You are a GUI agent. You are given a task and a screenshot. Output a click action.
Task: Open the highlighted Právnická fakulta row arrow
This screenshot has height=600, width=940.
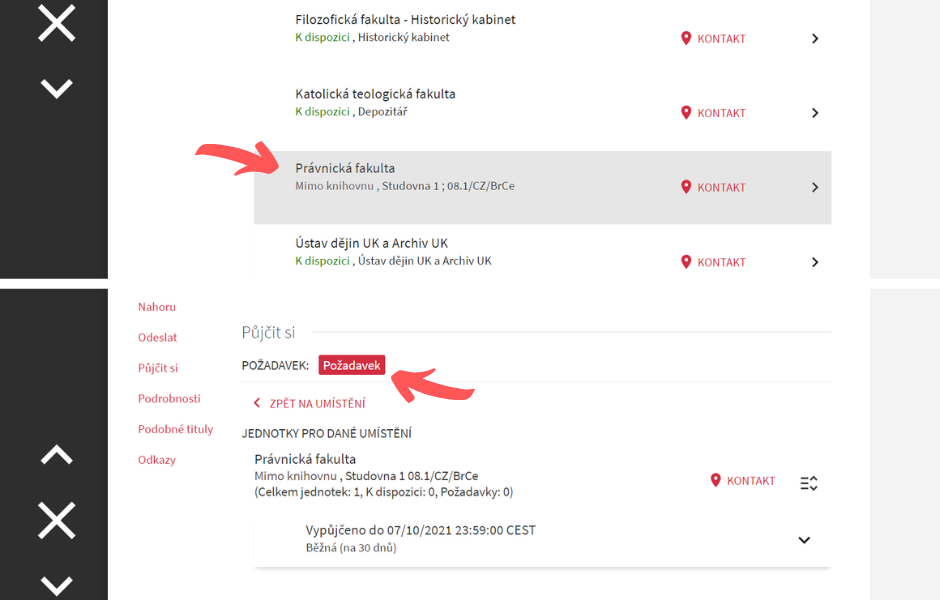click(x=815, y=188)
